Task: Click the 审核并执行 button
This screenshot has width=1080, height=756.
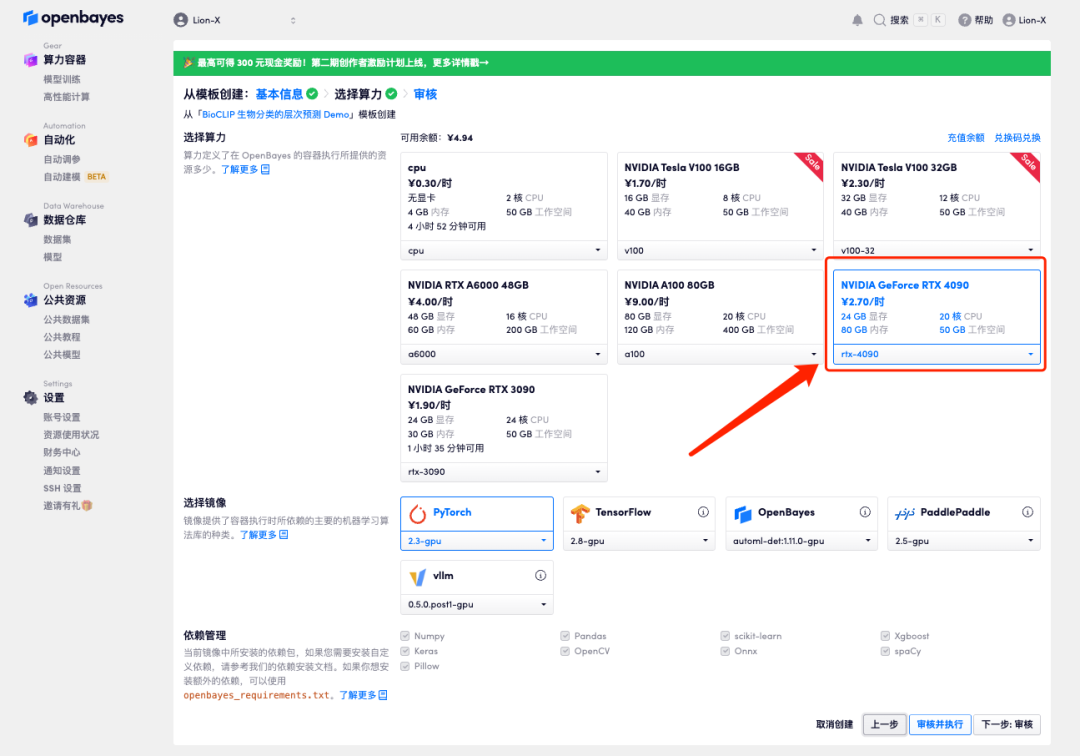Action: [940, 724]
